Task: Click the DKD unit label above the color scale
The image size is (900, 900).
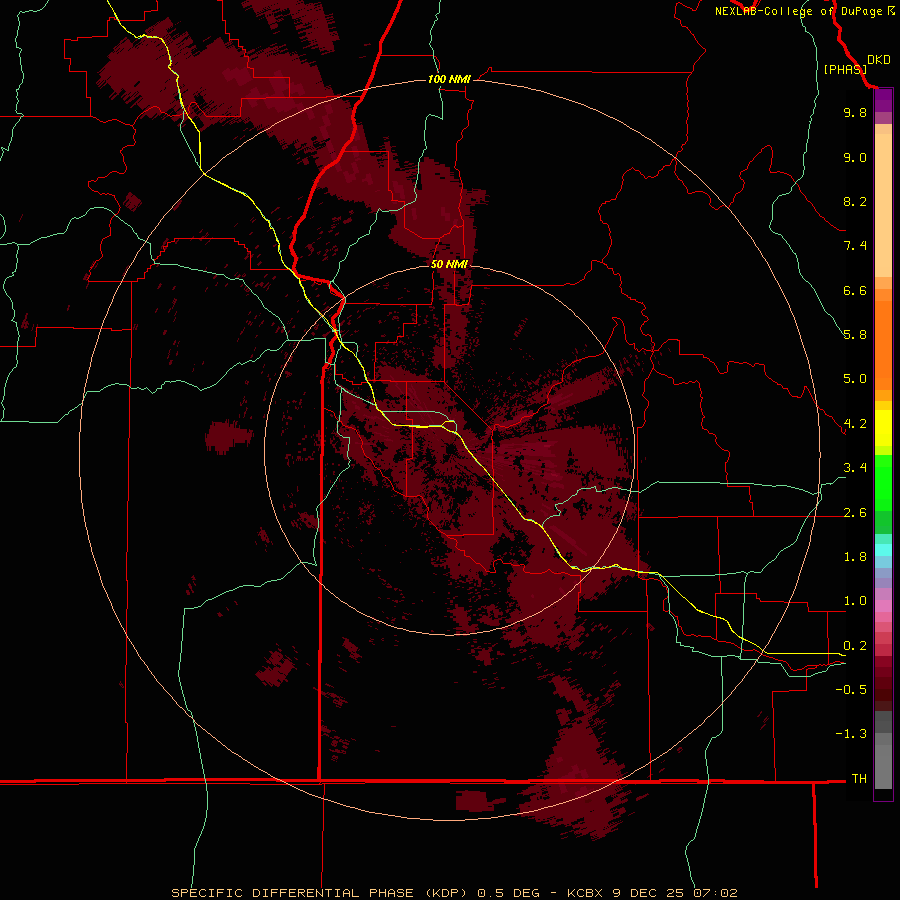Action: tap(878, 60)
